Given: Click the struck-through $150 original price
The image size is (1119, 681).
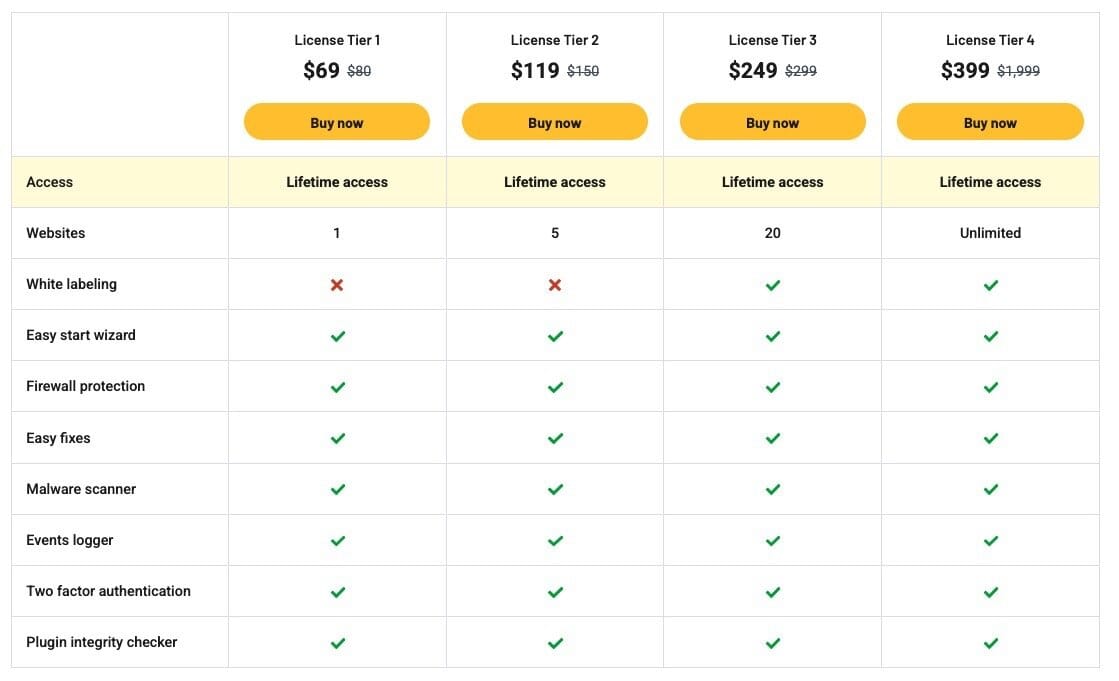Looking at the screenshot, I should [x=583, y=71].
